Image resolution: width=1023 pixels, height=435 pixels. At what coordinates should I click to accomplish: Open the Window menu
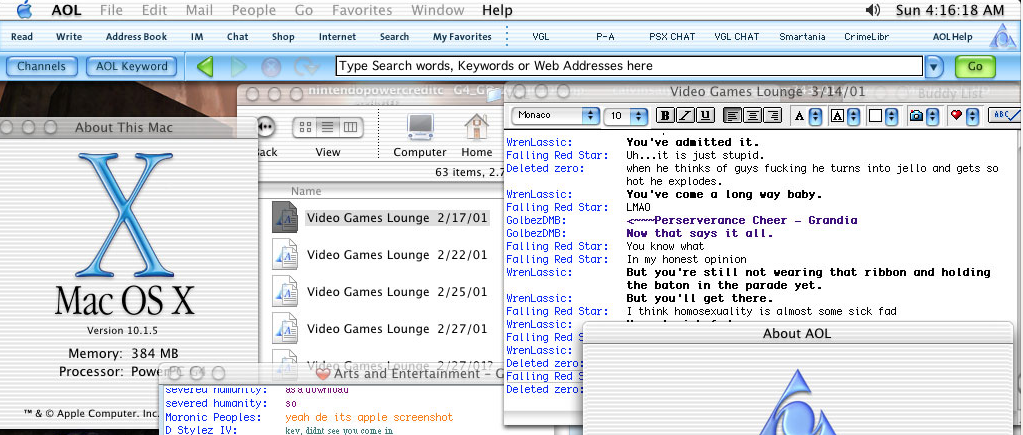tap(438, 10)
